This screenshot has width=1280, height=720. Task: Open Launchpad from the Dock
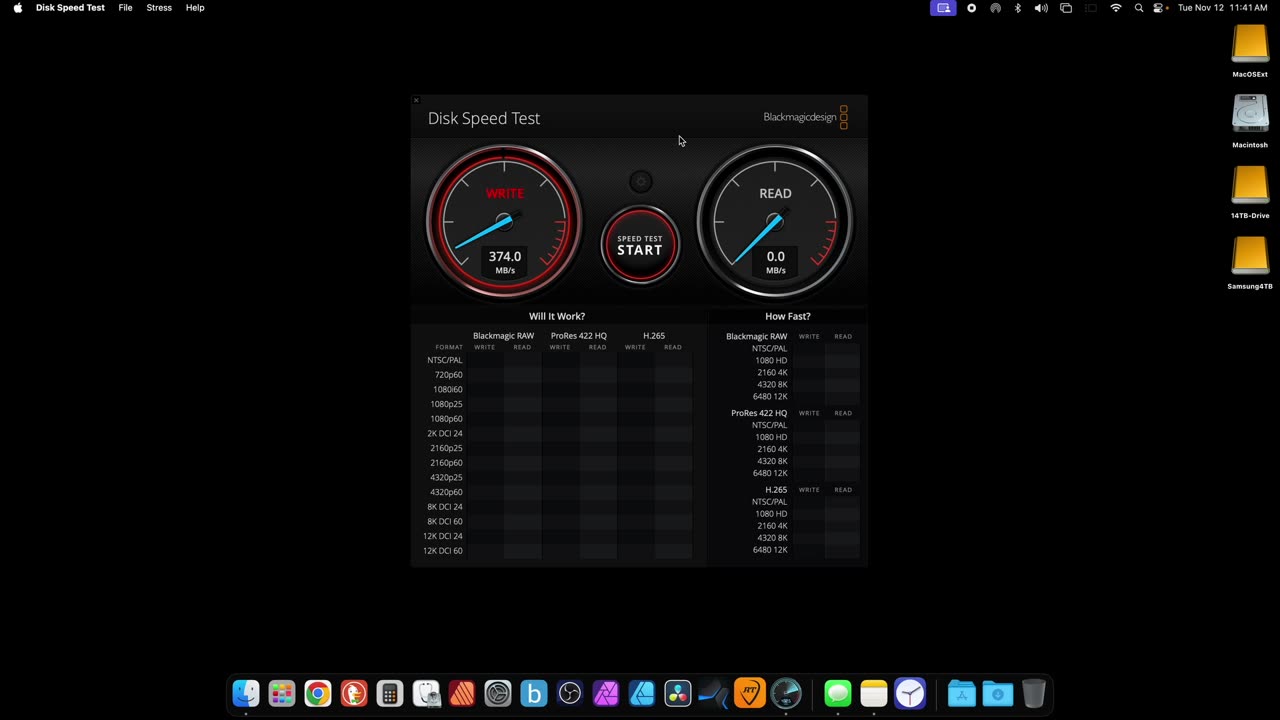click(x=282, y=693)
